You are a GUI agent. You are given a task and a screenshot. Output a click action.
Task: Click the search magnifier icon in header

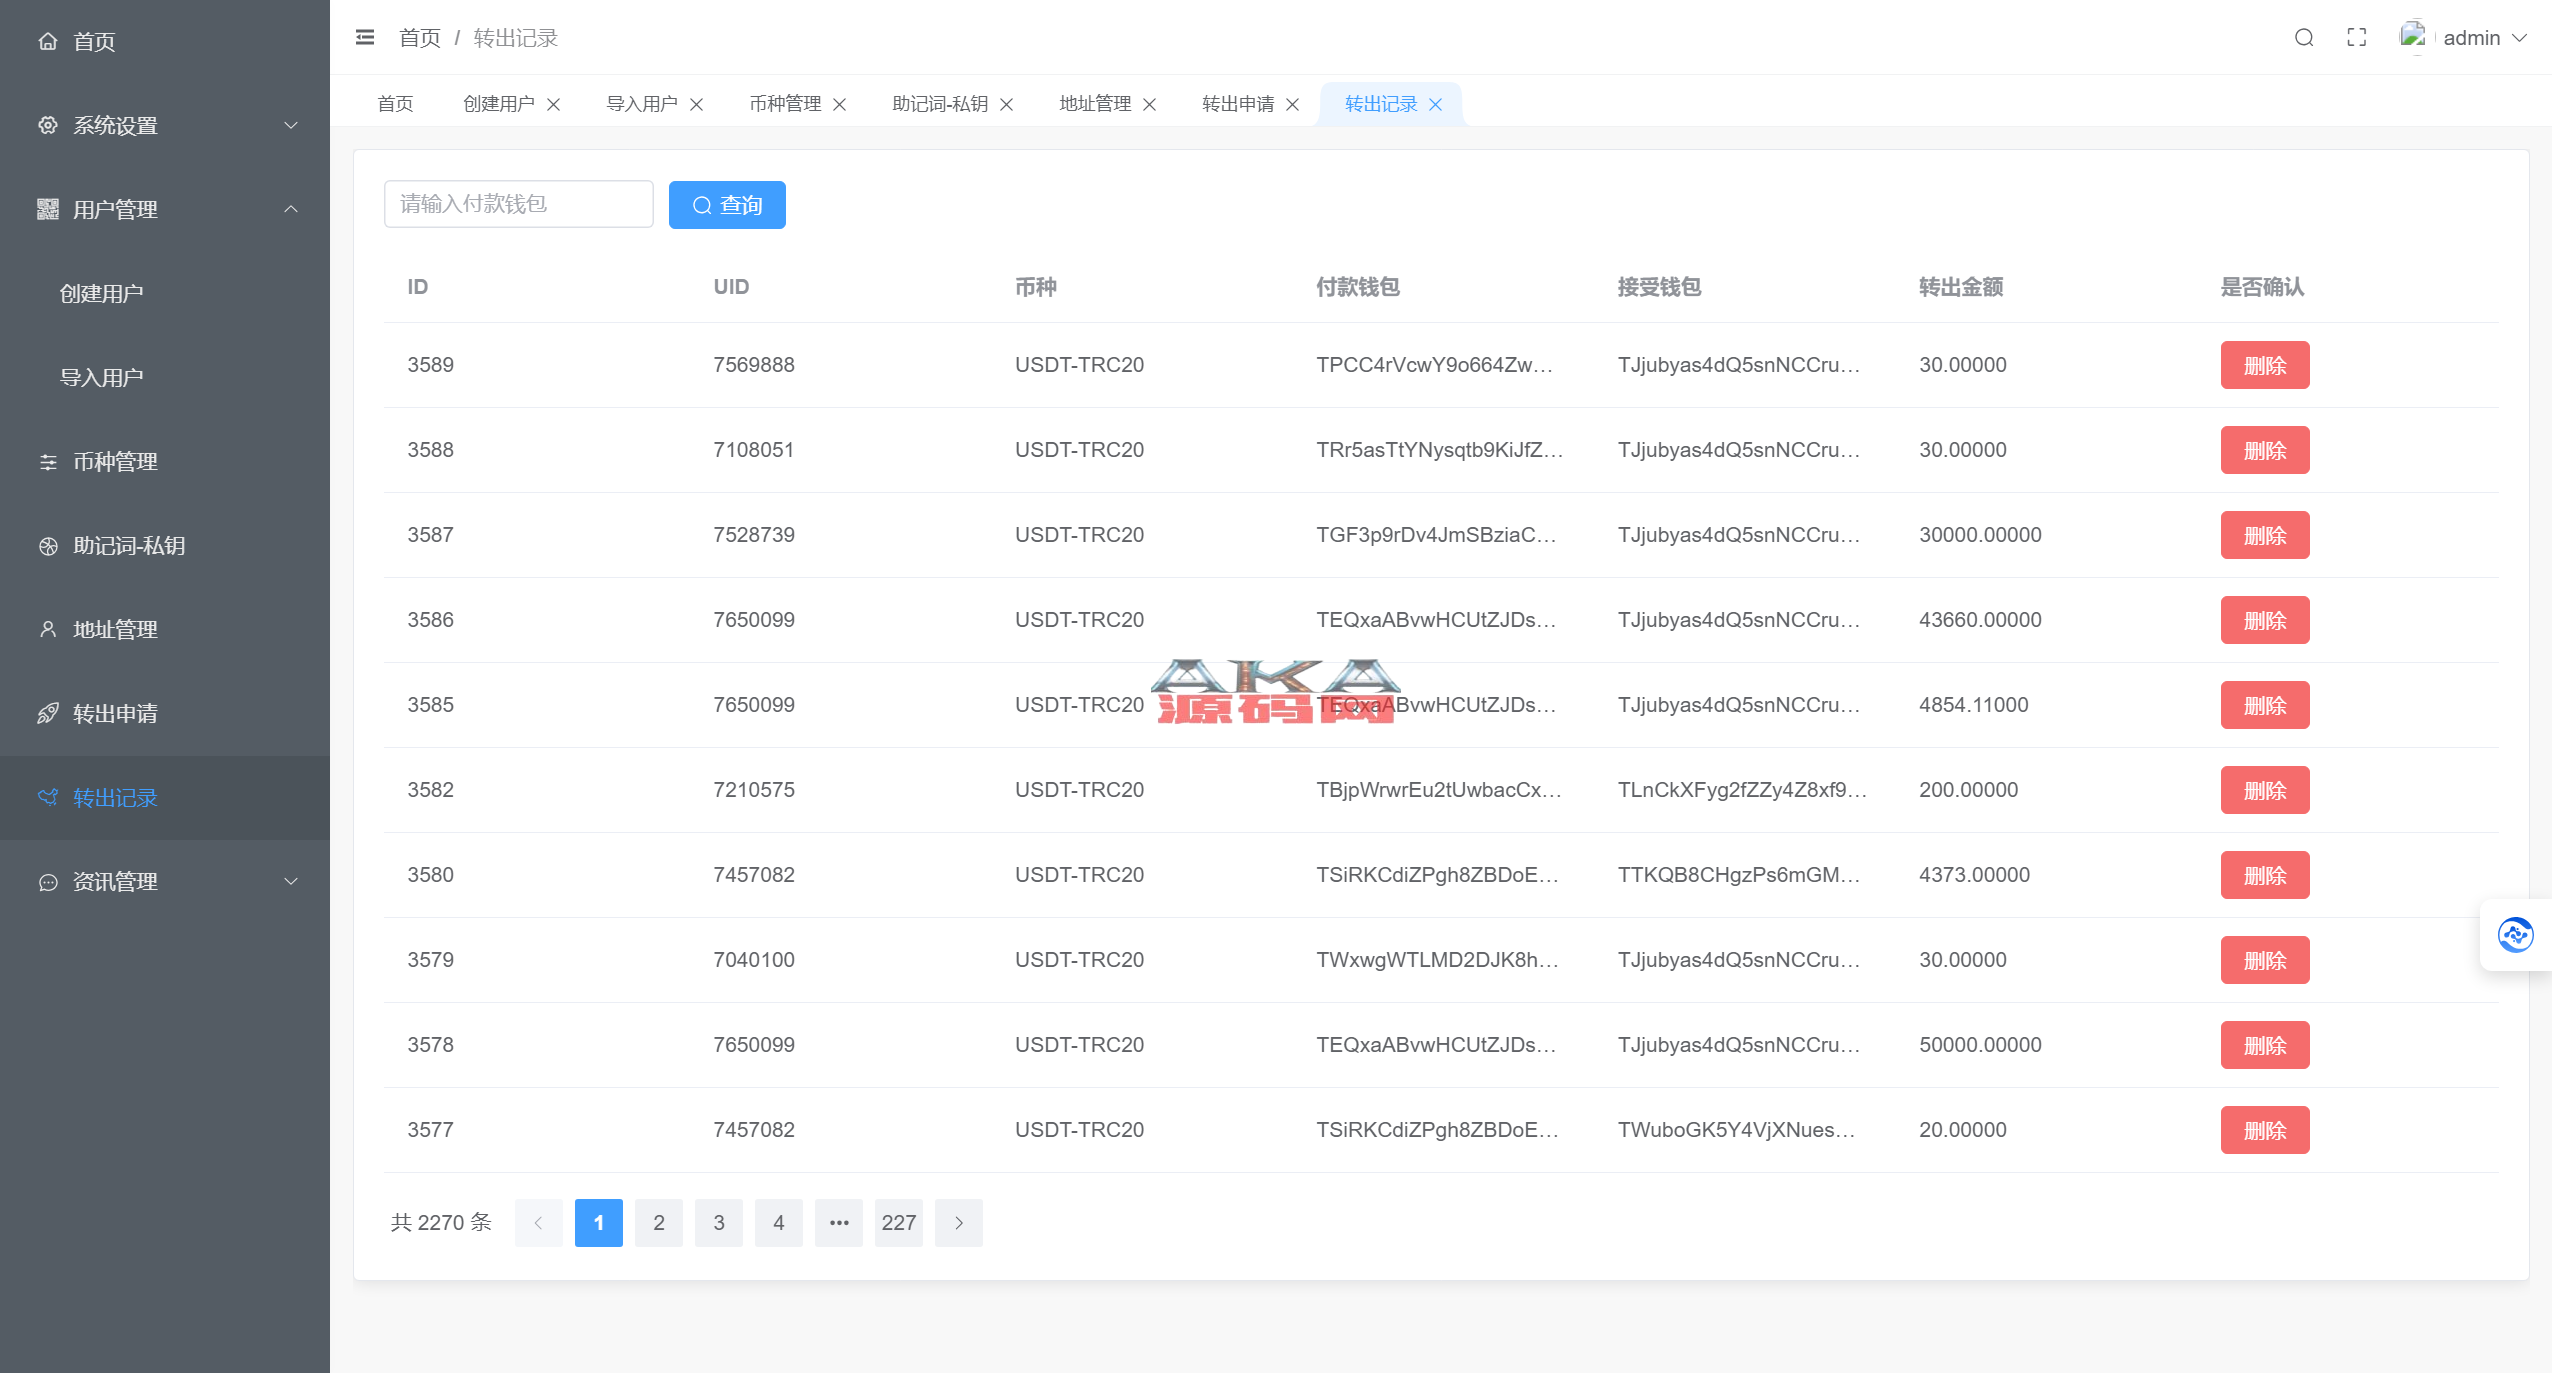tap(2304, 37)
